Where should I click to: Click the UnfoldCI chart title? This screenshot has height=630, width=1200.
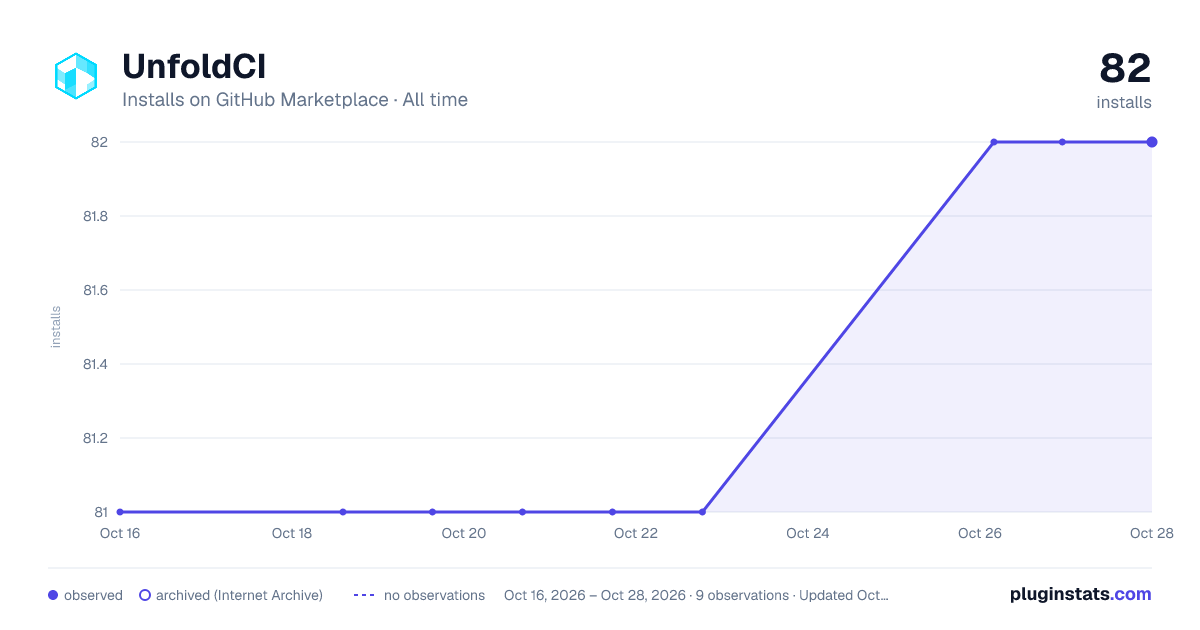[193, 66]
